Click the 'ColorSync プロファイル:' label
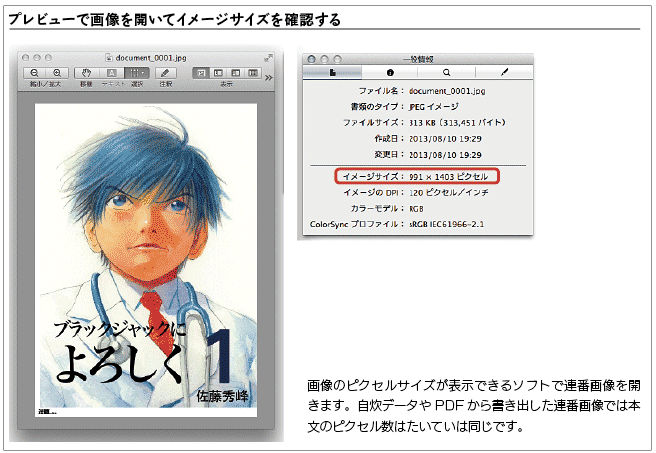The image size is (656, 453). point(357,224)
